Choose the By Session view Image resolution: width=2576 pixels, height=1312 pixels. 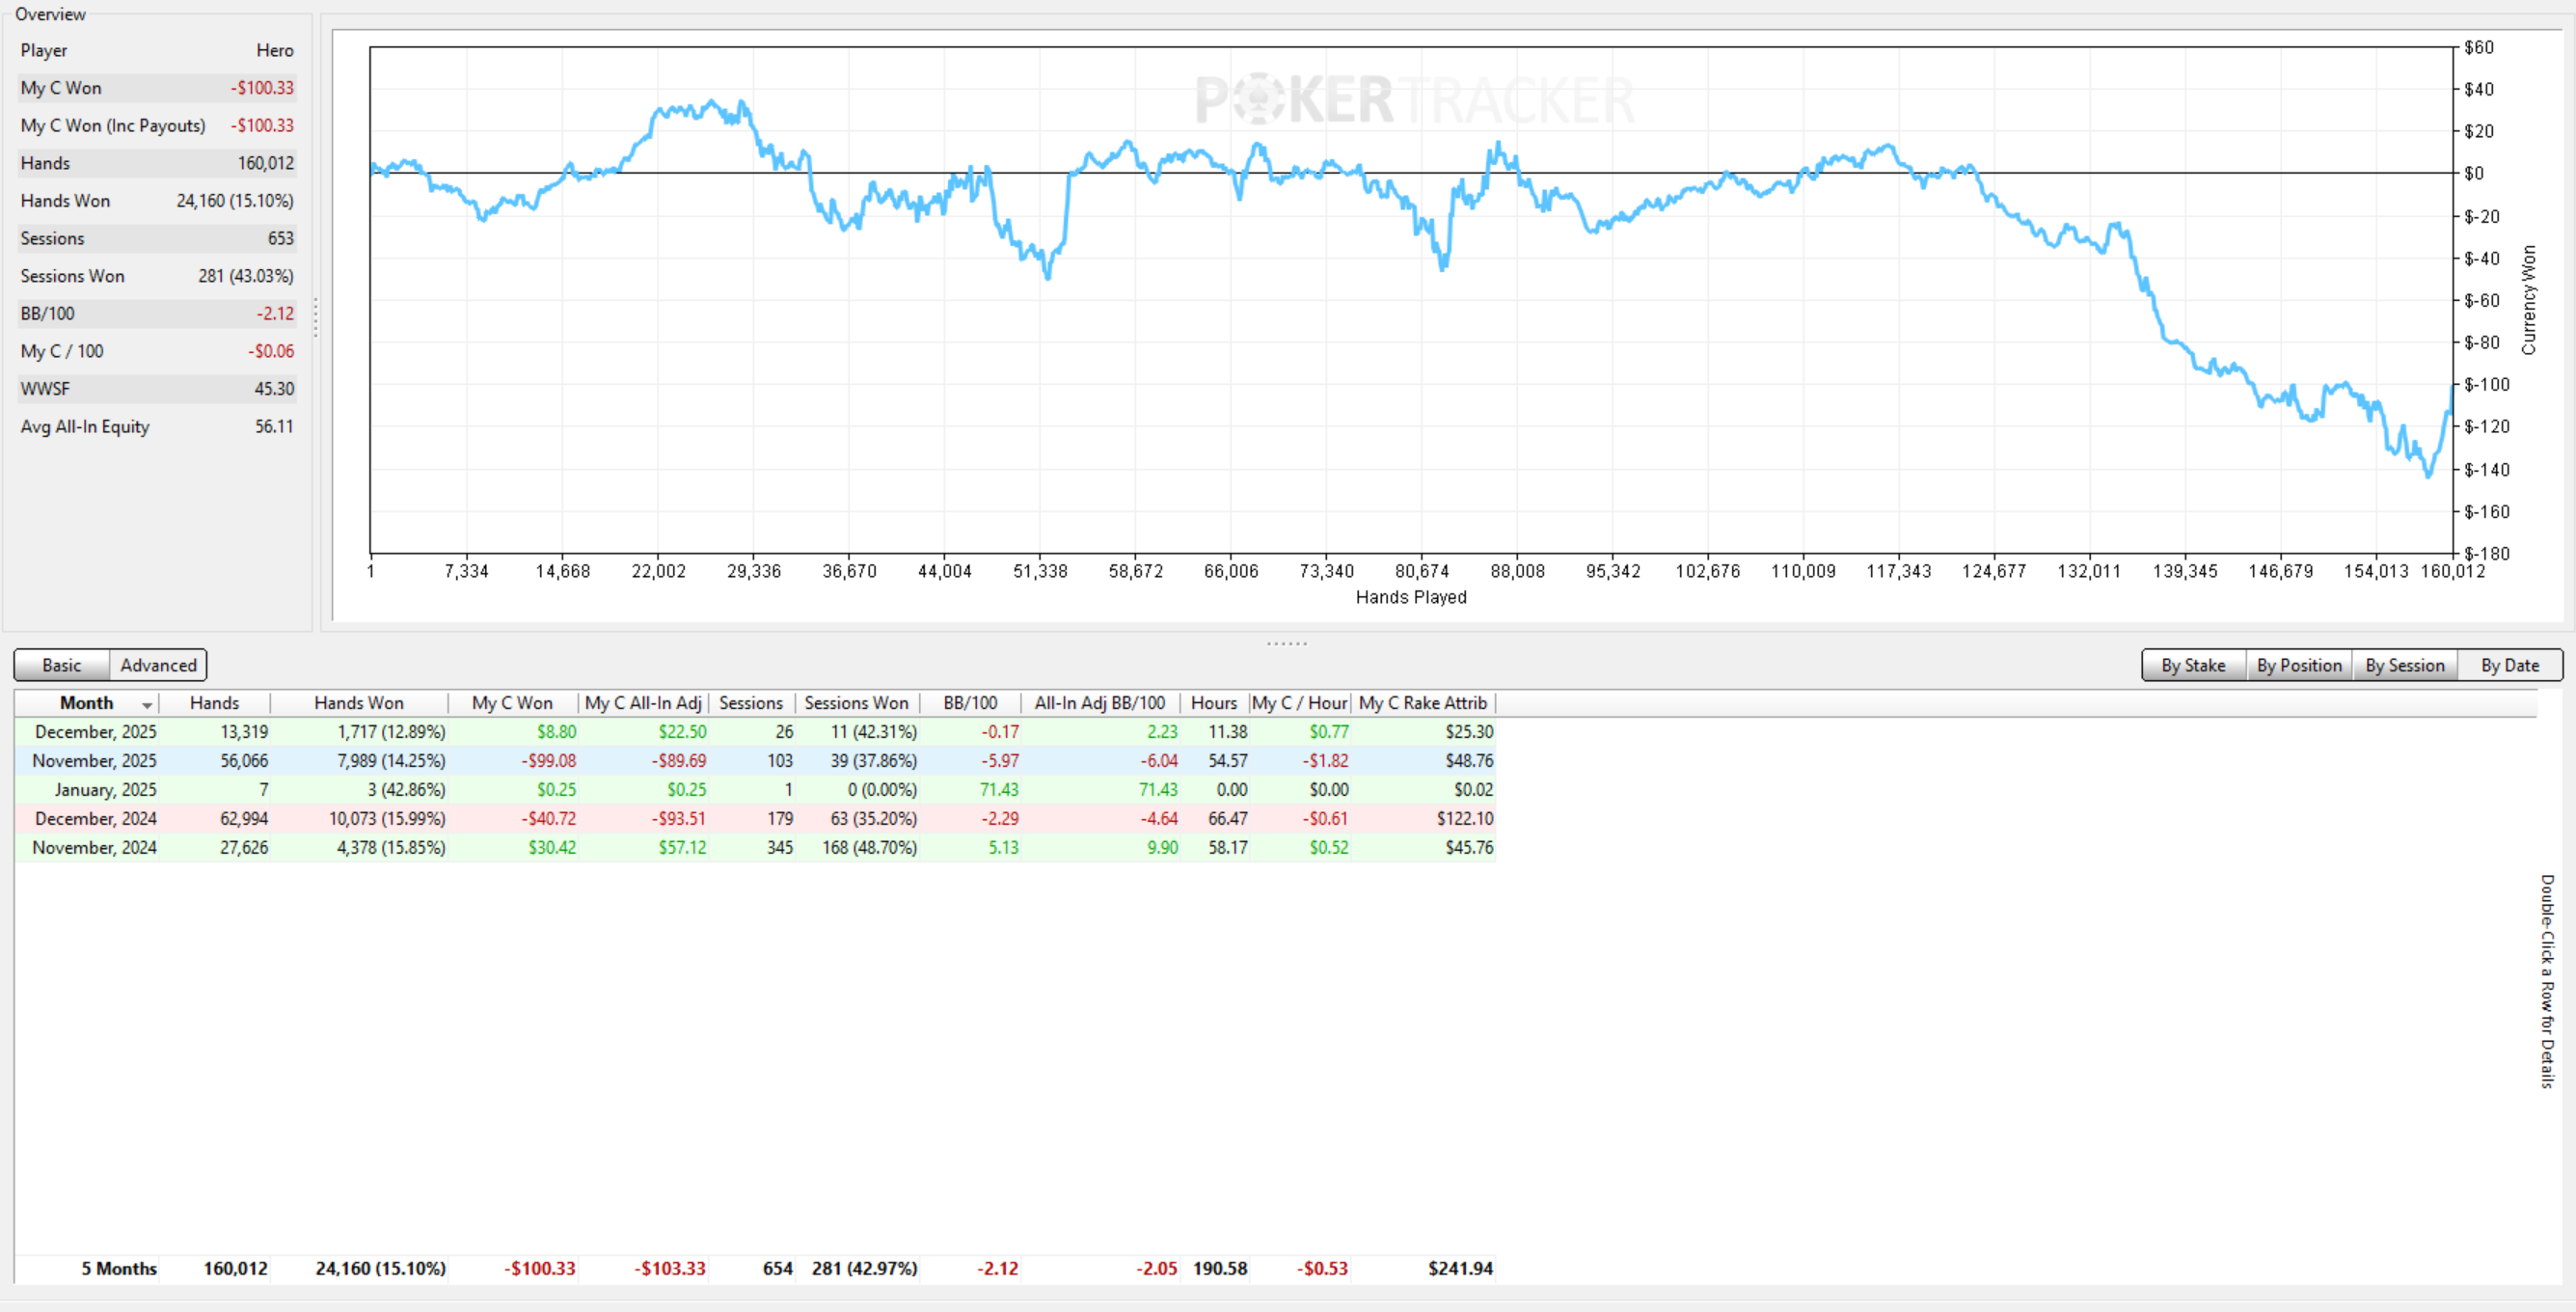point(2404,665)
